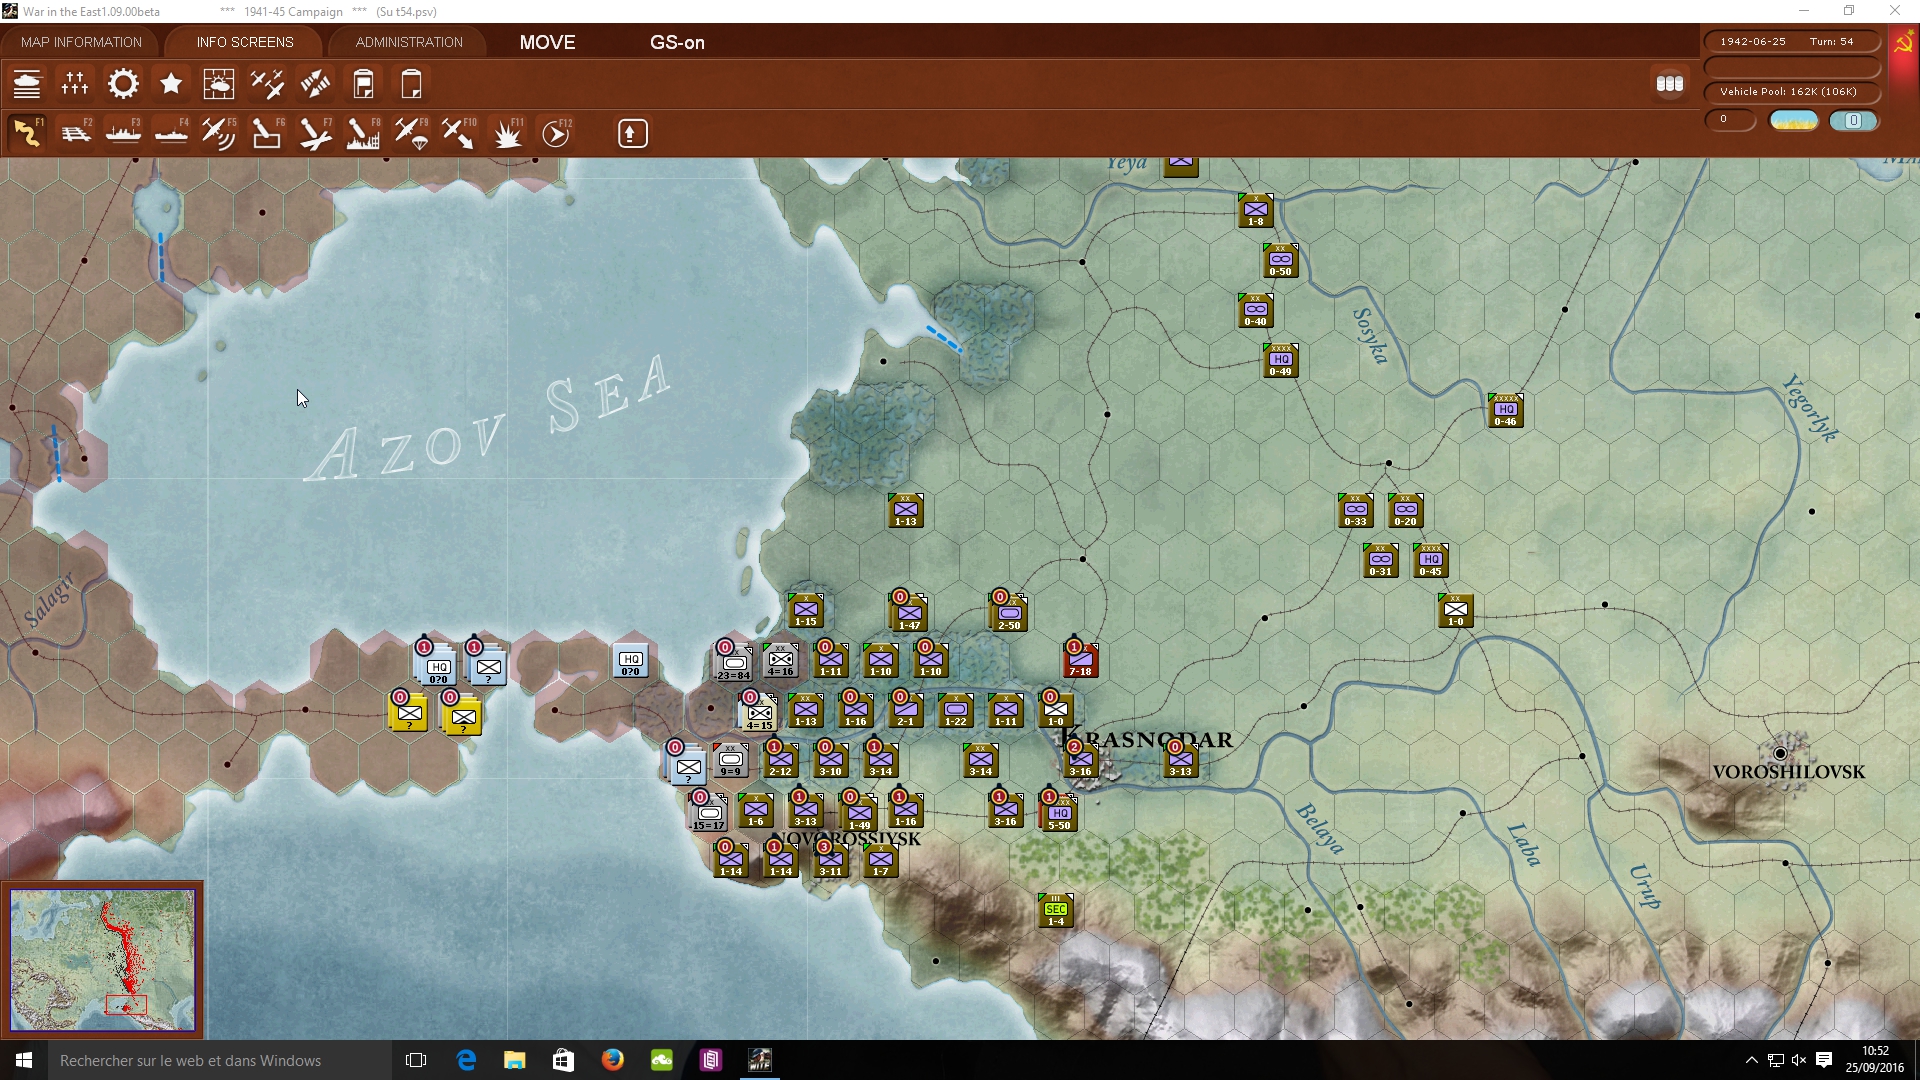
Task: Select Air Transport mode F9 icon
Action: tap(411, 133)
